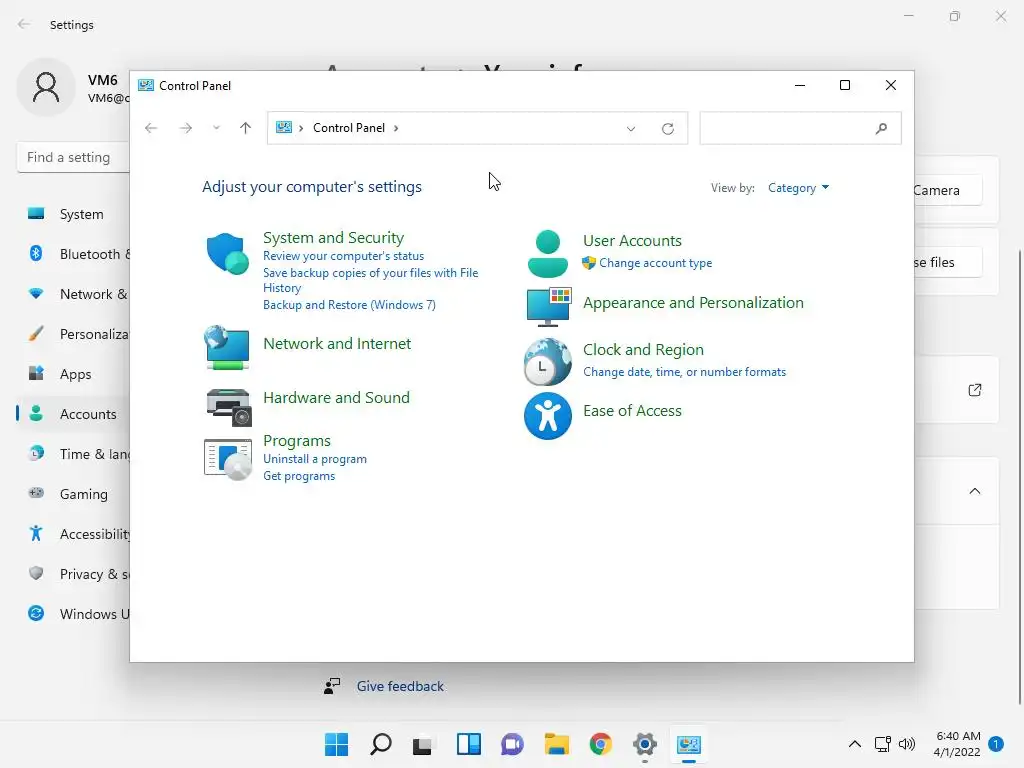This screenshot has width=1024, height=768.
Task: Click Give feedback link in Settings
Action: point(400,686)
